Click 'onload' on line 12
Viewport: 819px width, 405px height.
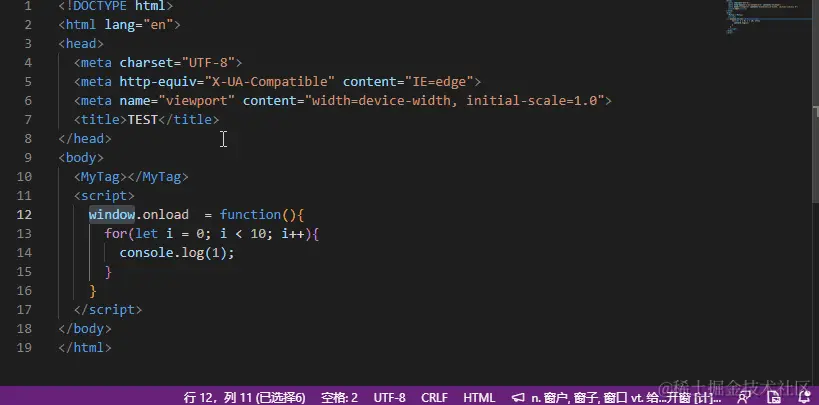coord(166,215)
